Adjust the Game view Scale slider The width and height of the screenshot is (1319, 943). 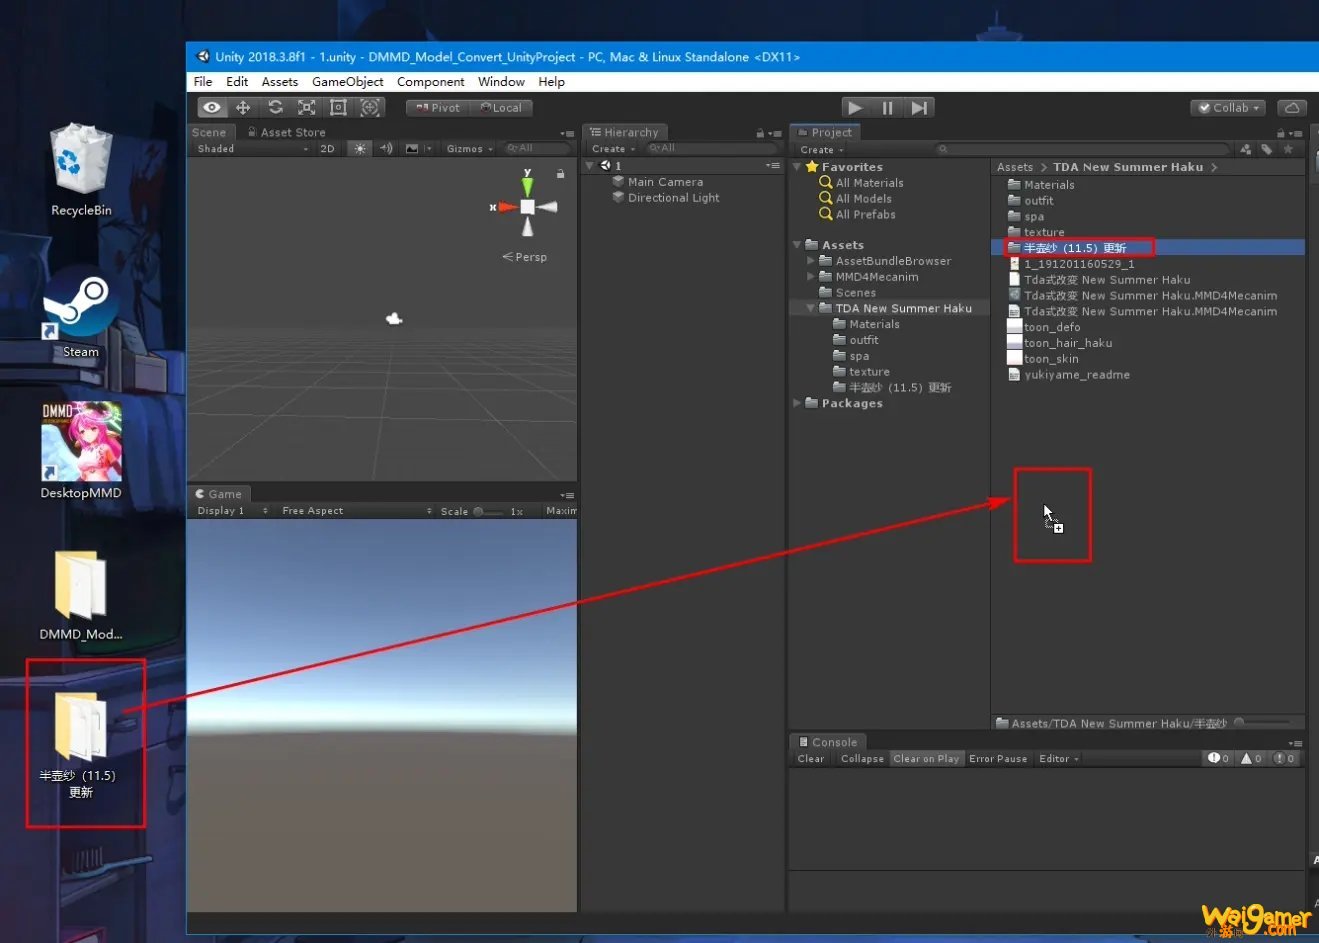488,511
